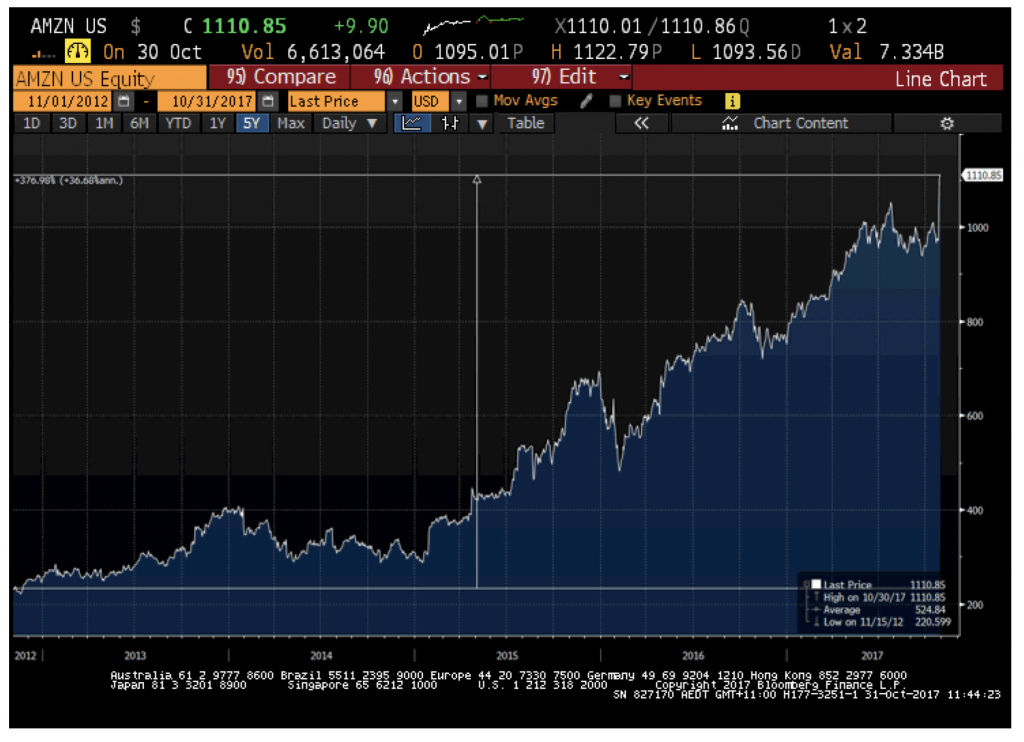Click the yellow gauge icon beside On 30 Oct
This screenshot has height=742, width=1024.
coord(77,51)
